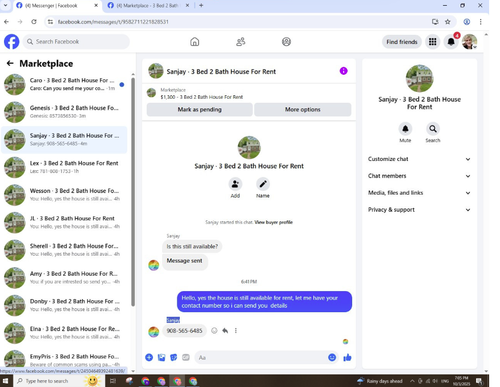Image resolution: width=500 pixels, height=387 pixels.
Task: Mute this conversation with bell icon
Action: point(405,129)
